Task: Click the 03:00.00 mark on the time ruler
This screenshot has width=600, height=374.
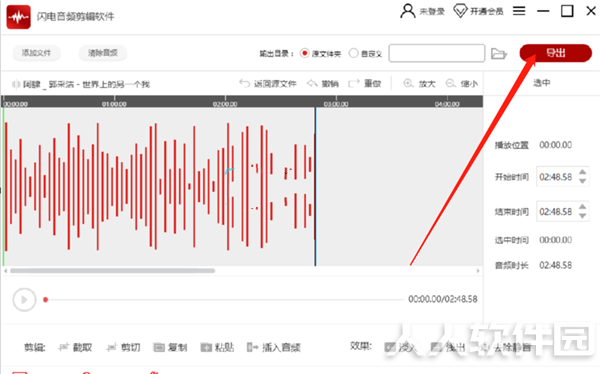Action: [336, 104]
